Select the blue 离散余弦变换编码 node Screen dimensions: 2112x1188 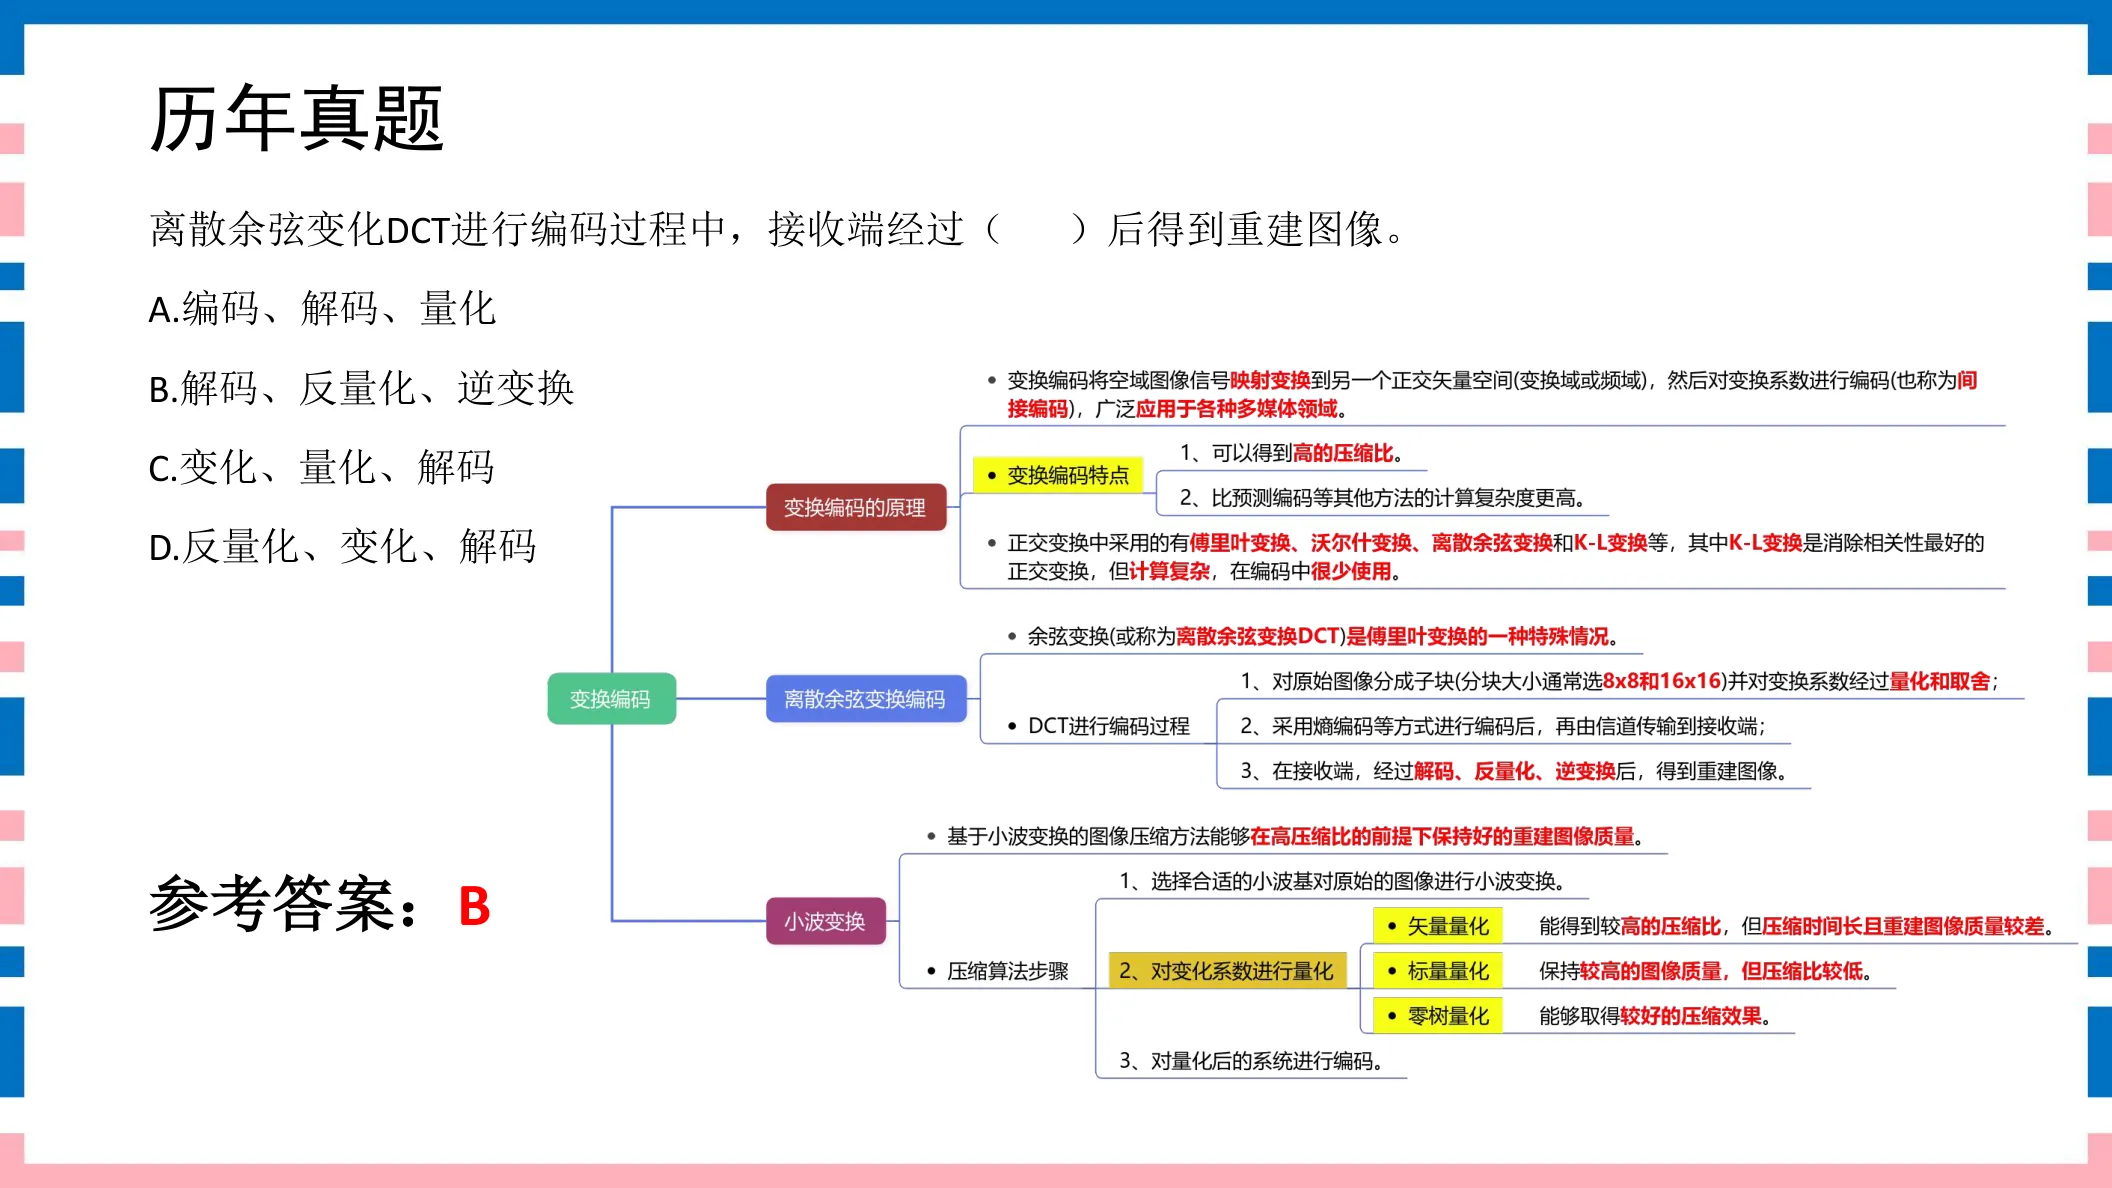[865, 698]
